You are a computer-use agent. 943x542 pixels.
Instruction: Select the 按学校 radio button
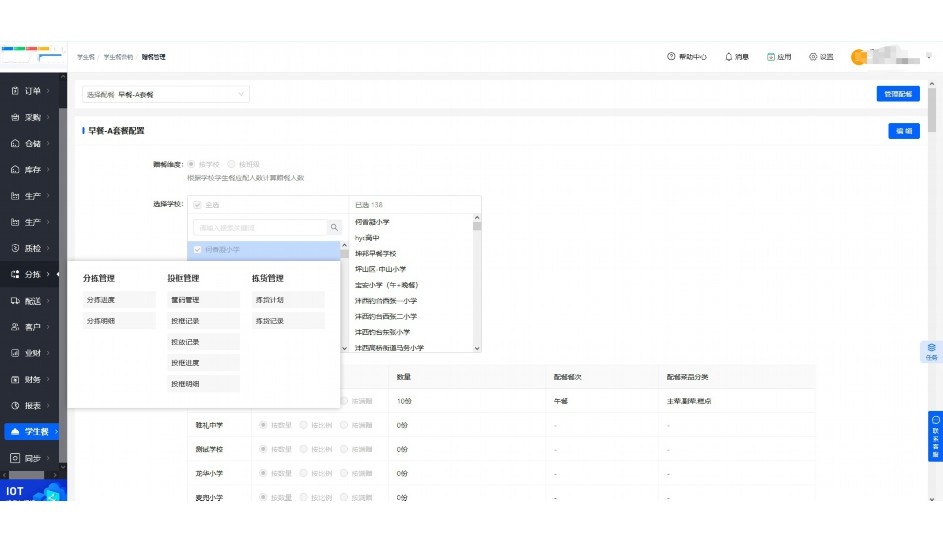coord(192,163)
